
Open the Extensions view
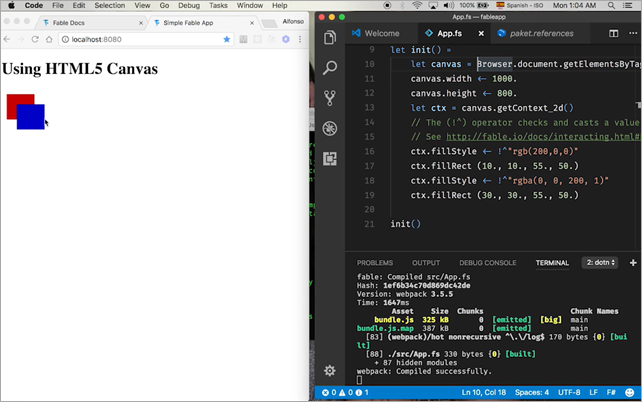click(330, 159)
